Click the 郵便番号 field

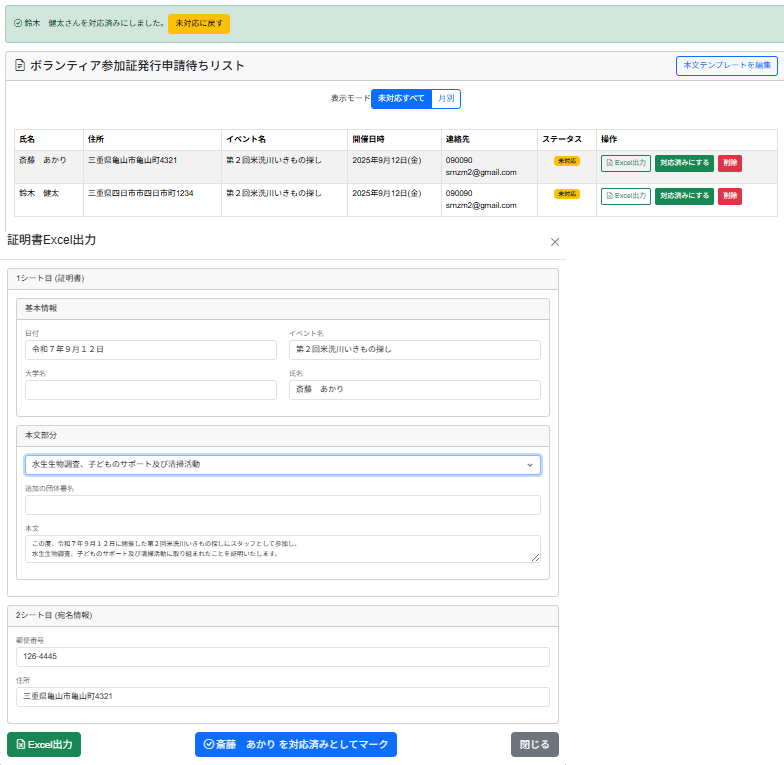283,657
